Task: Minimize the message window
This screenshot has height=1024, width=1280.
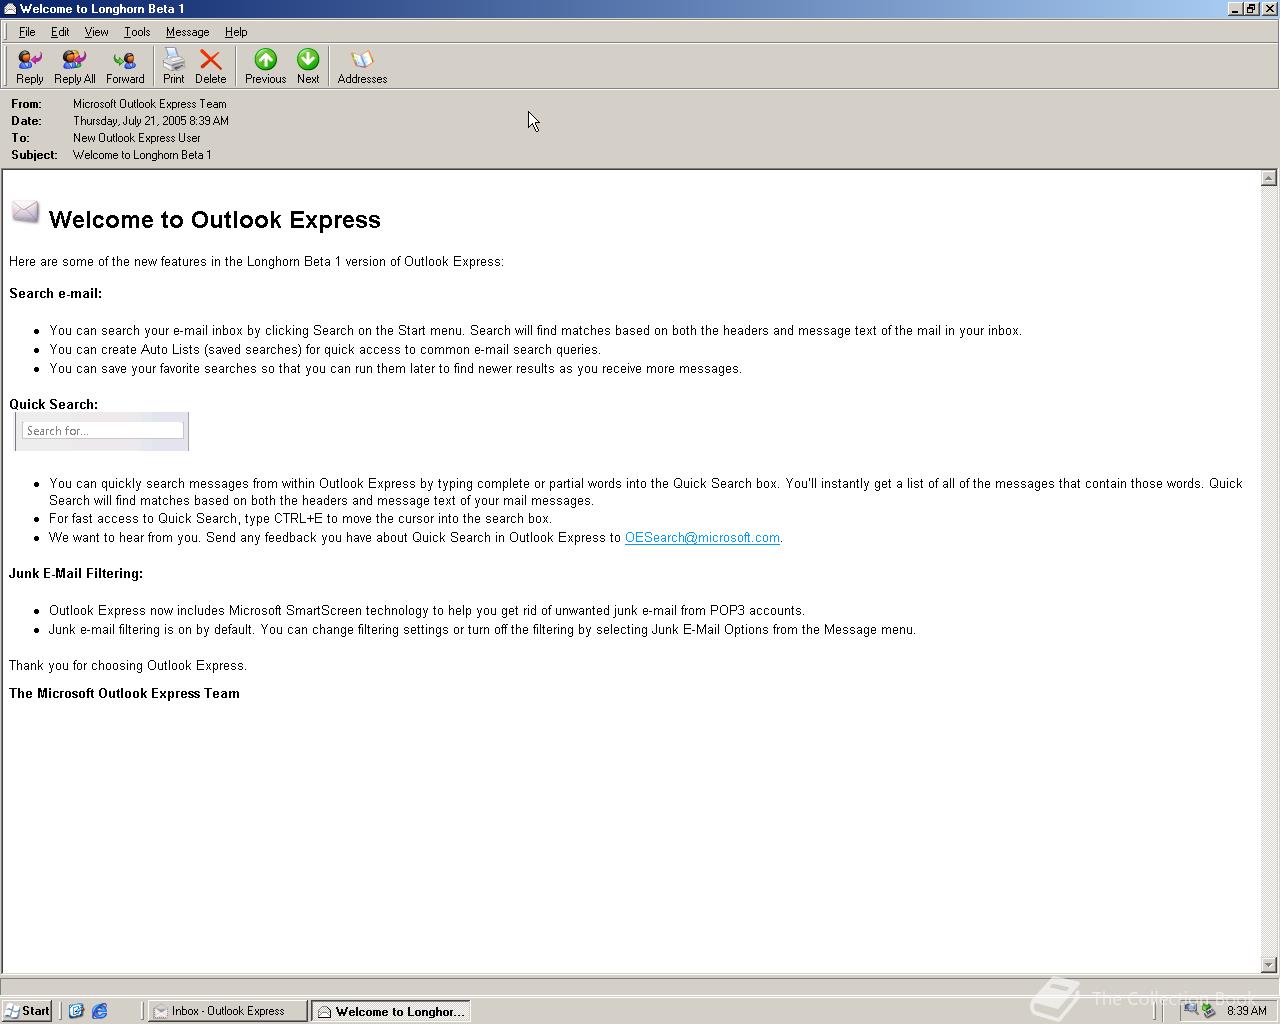Action: [x=1235, y=8]
